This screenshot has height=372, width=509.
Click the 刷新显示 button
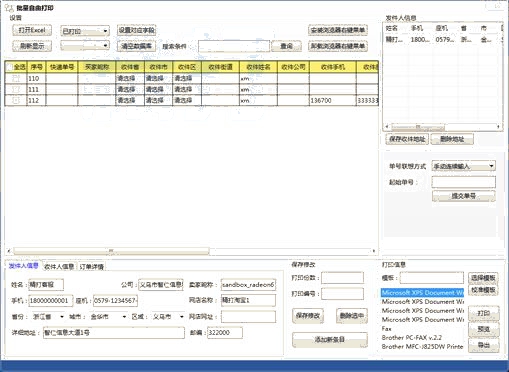[32, 46]
